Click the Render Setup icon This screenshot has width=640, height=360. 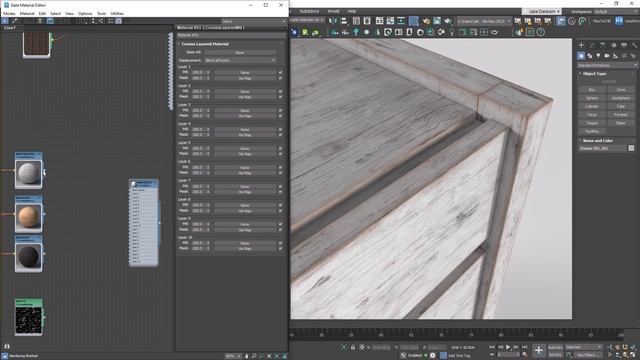(426, 21)
